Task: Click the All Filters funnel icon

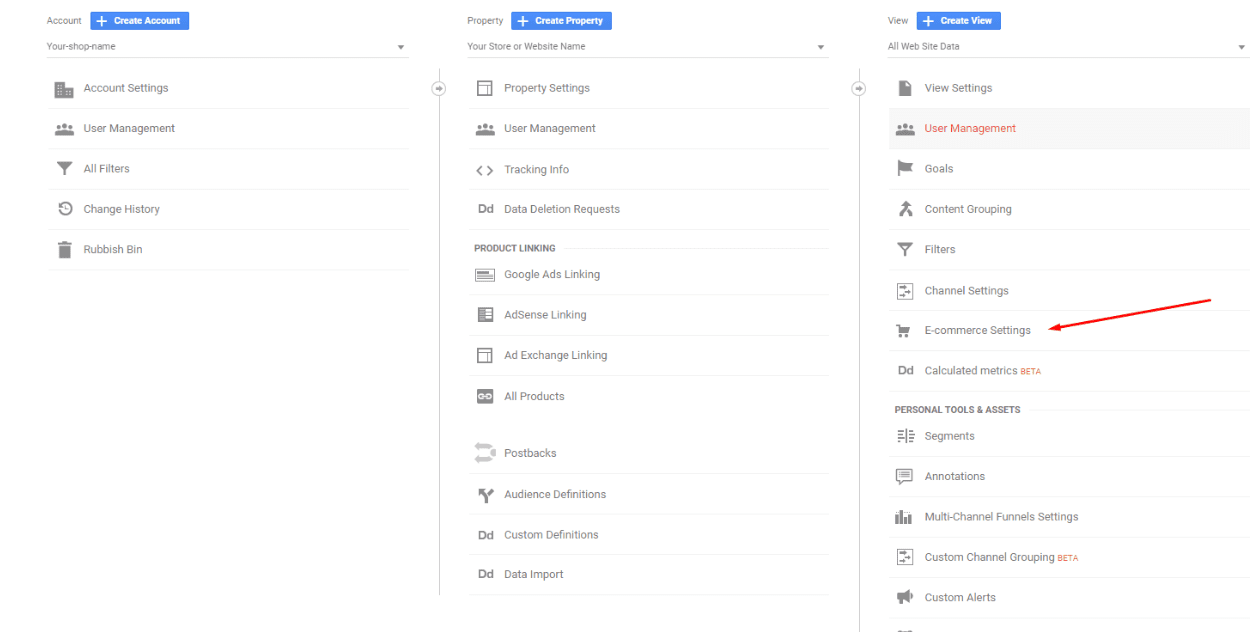Action: pos(64,169)
